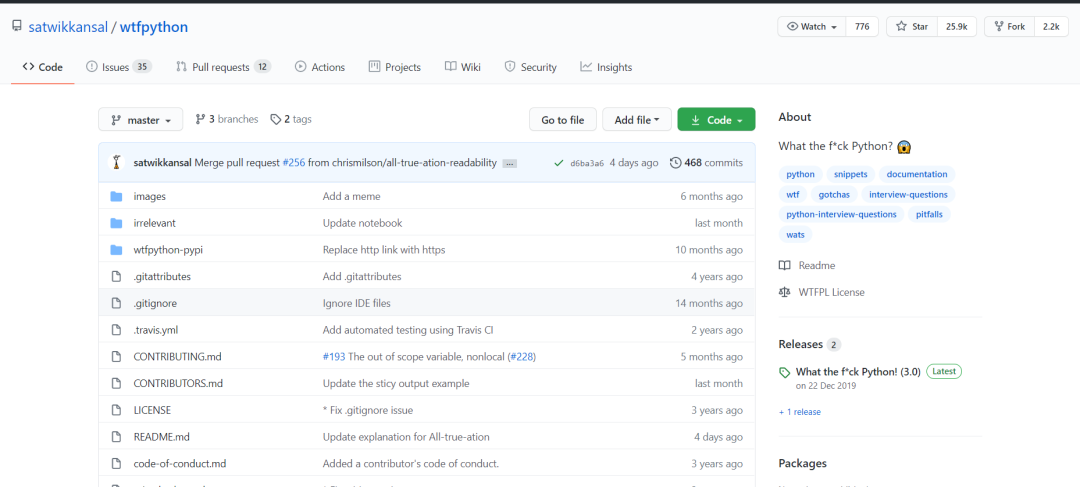Screen dimensions: 1080x487
Task: Open the Watch notifications dropdown
Action: pos(812,27)
